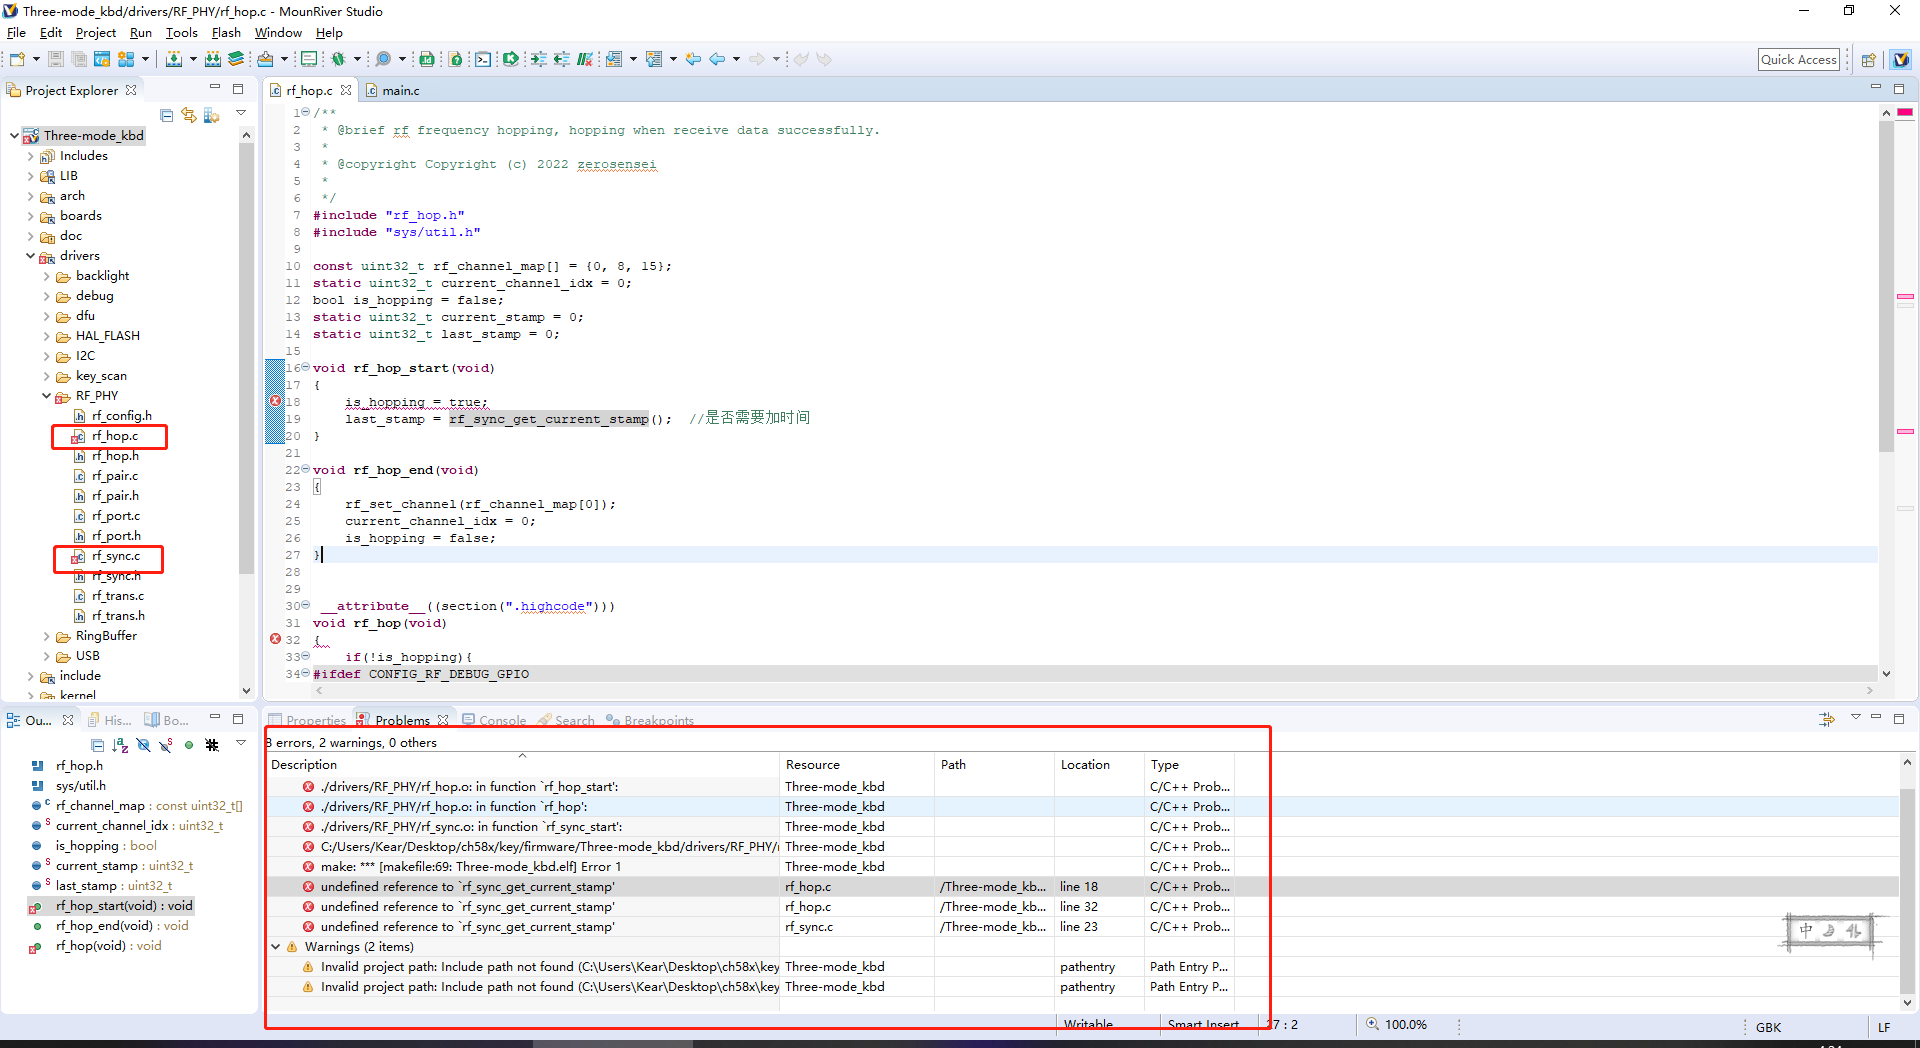Toggle alphabetical sort in Outline panel

120,745
